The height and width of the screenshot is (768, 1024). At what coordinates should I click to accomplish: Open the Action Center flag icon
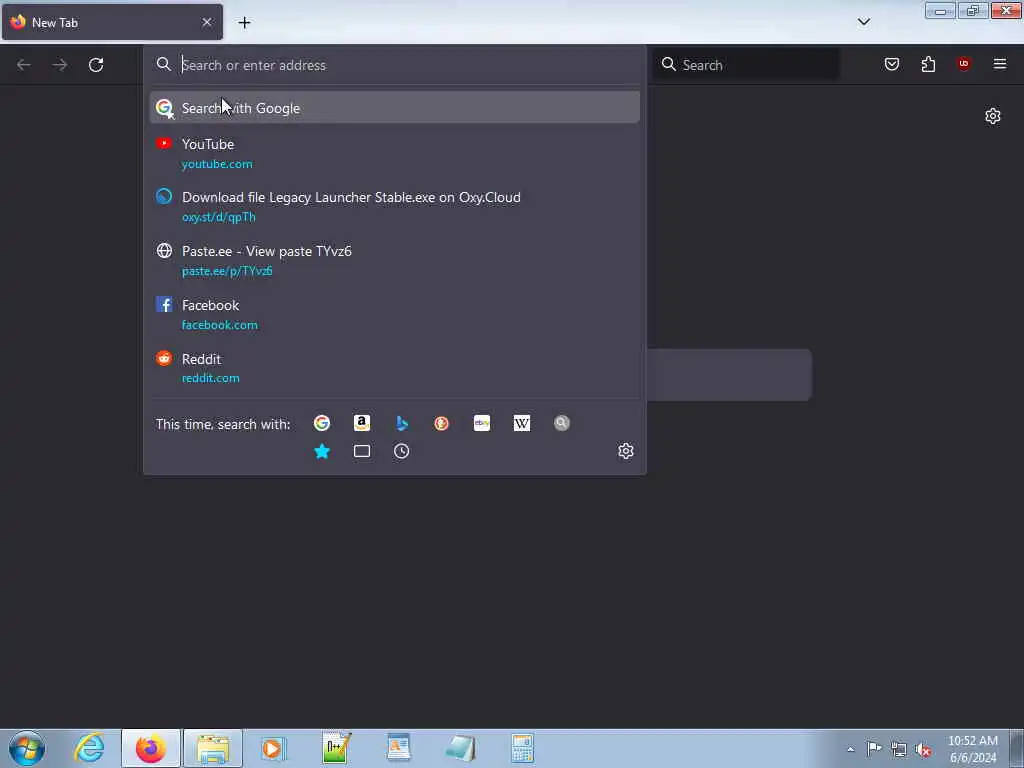873,749
